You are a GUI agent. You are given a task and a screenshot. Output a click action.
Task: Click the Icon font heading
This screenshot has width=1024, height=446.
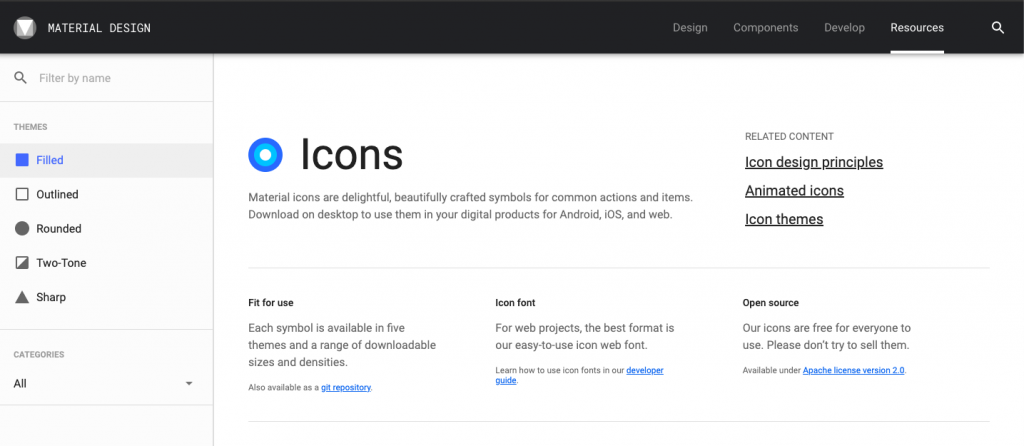tap(515, 303)
